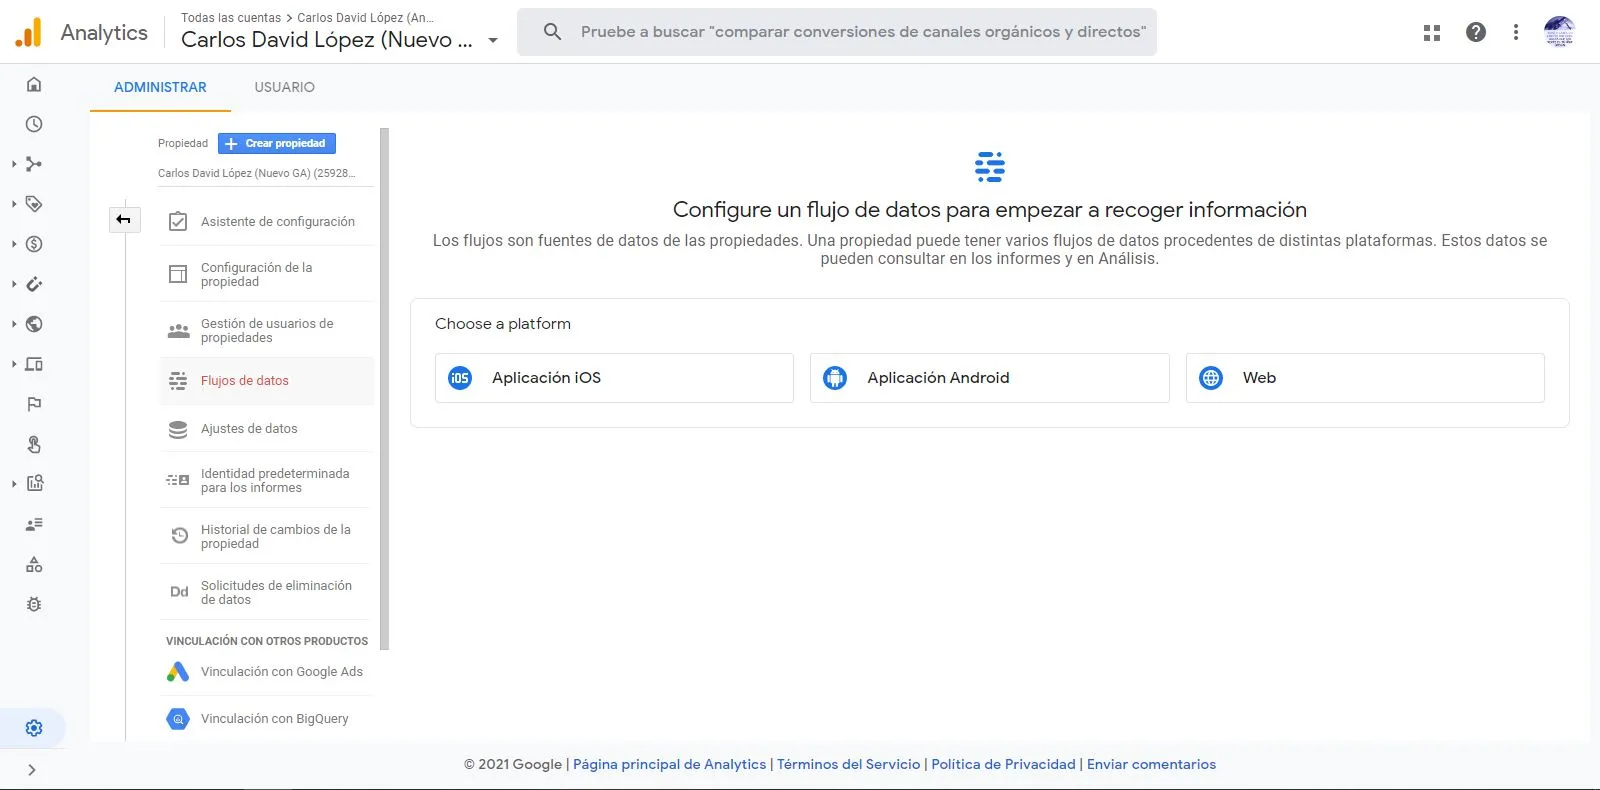Image resolution: width=1600 pixels, height=790 pixels.
Task: Click the blue Admin gear icon
Action: (x=34, y=728)
